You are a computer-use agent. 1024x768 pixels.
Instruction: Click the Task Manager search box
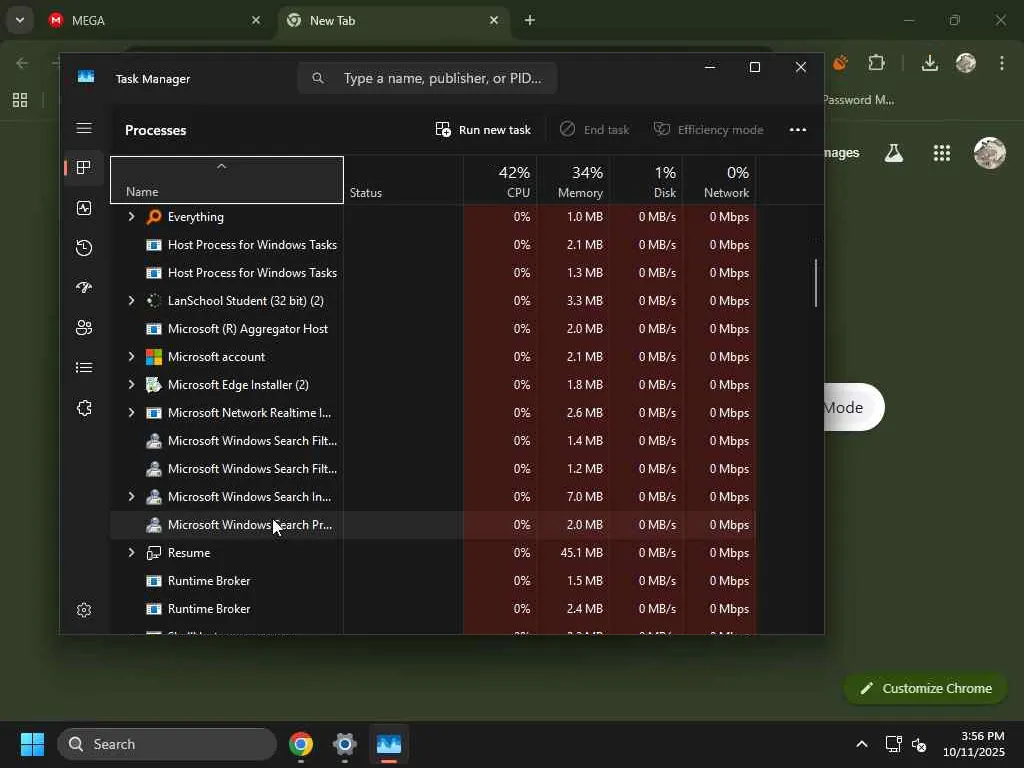tap(427, 78)
